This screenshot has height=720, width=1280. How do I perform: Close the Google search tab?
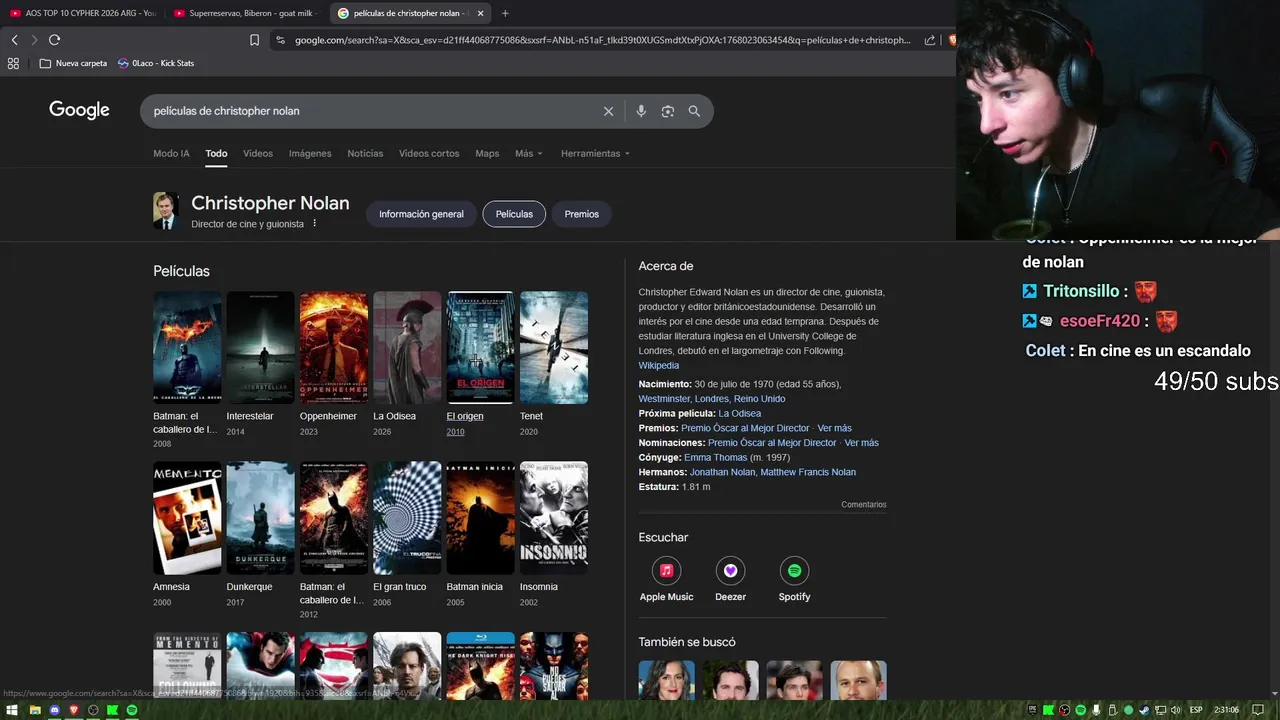[481, 13]
